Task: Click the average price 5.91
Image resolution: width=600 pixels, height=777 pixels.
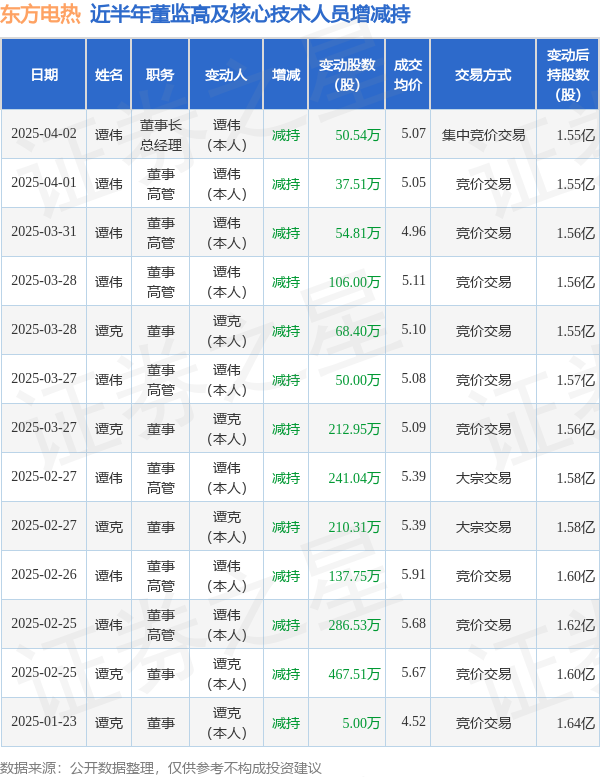Action: (413, 574)
